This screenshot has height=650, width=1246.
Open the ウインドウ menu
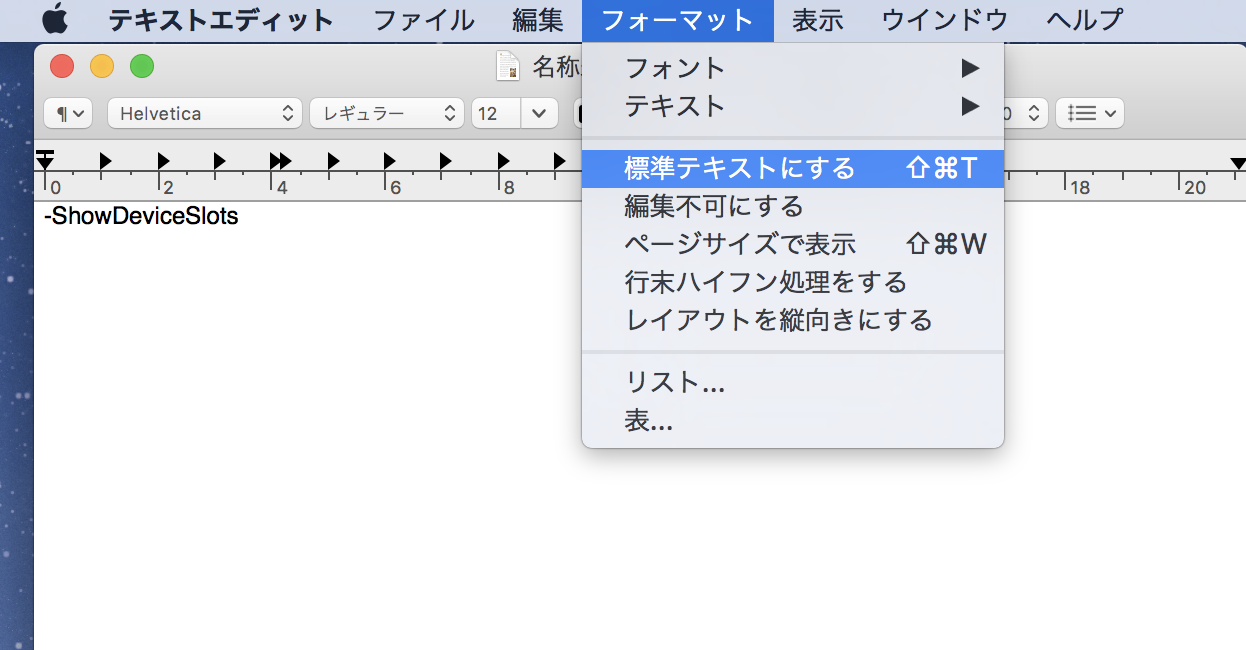[944, 19]
